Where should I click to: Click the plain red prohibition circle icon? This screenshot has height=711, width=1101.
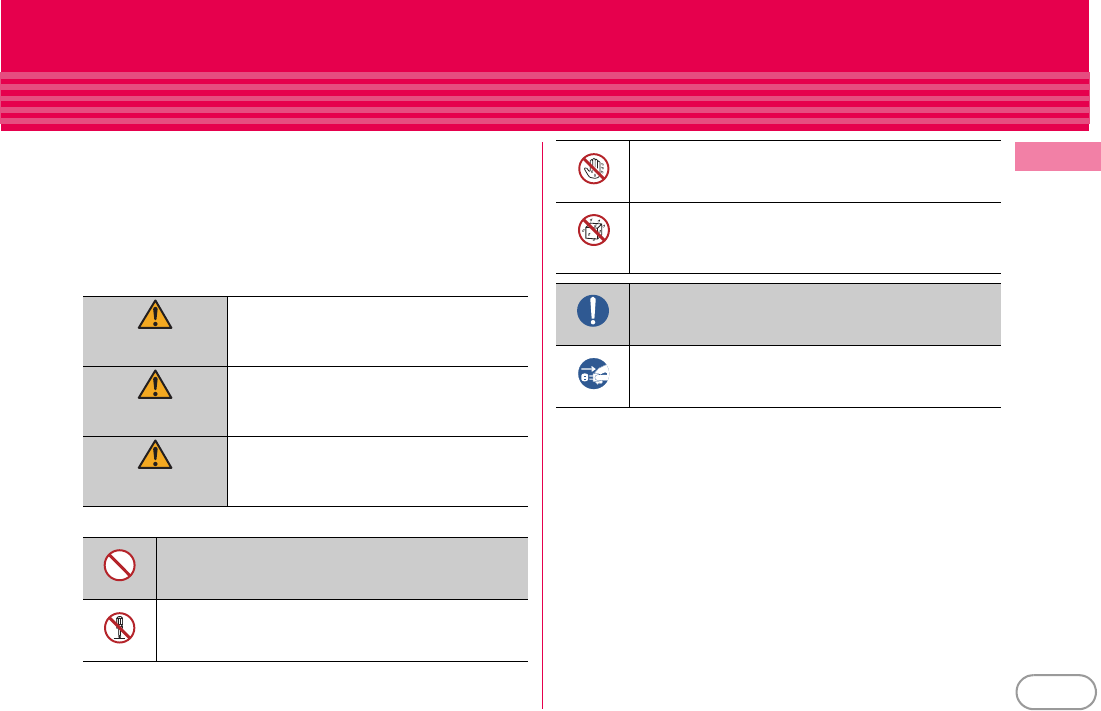pos(119,567)
